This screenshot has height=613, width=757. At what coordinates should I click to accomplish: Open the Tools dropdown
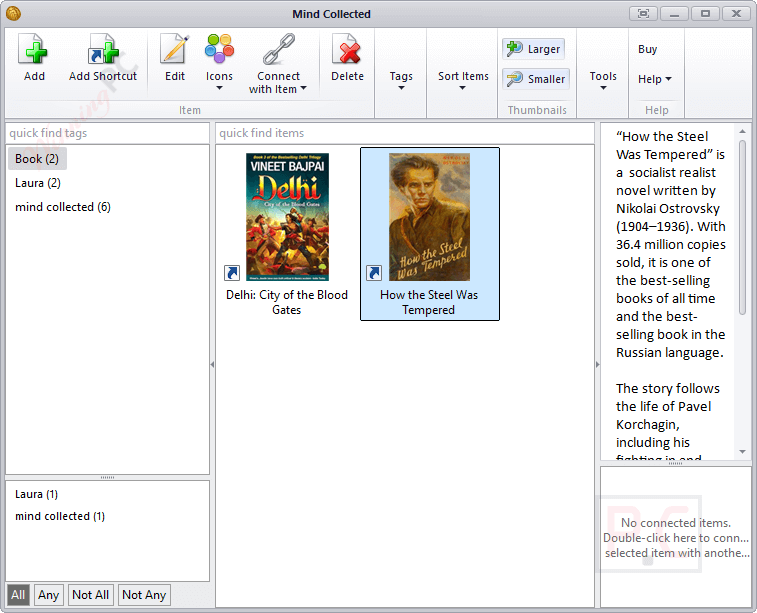603,80
